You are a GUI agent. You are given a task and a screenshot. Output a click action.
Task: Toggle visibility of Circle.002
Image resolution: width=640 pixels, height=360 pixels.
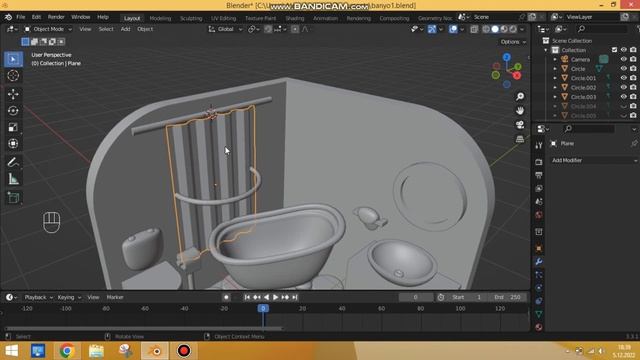point(623,87)
